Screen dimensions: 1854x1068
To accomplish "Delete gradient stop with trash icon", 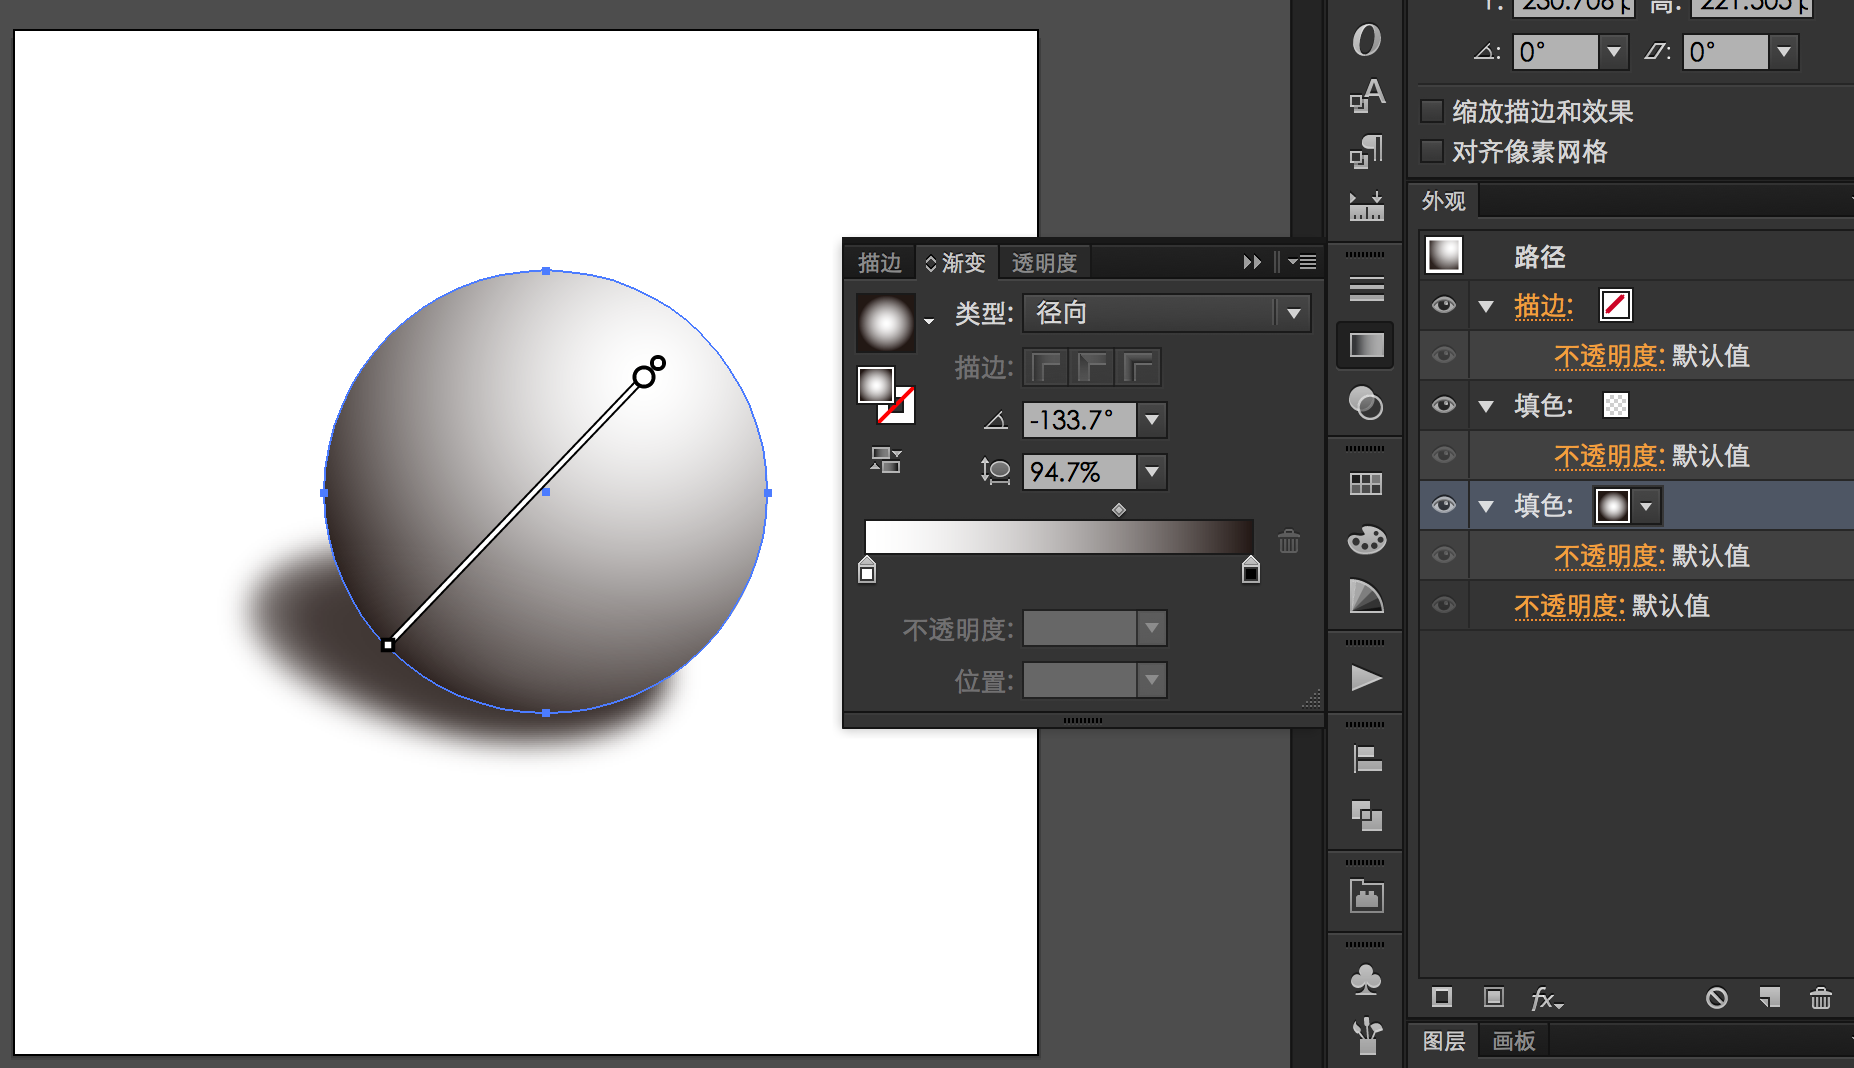I will pyautogui.click(x=1289, y=541).
